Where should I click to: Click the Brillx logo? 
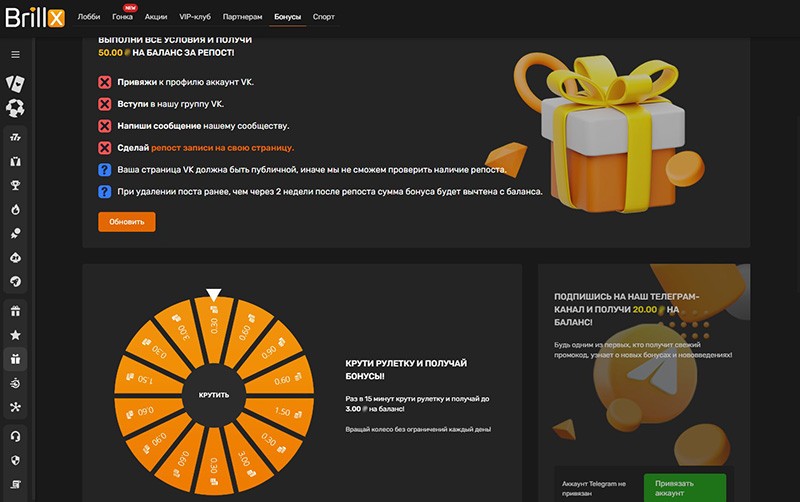click(36, 17)
